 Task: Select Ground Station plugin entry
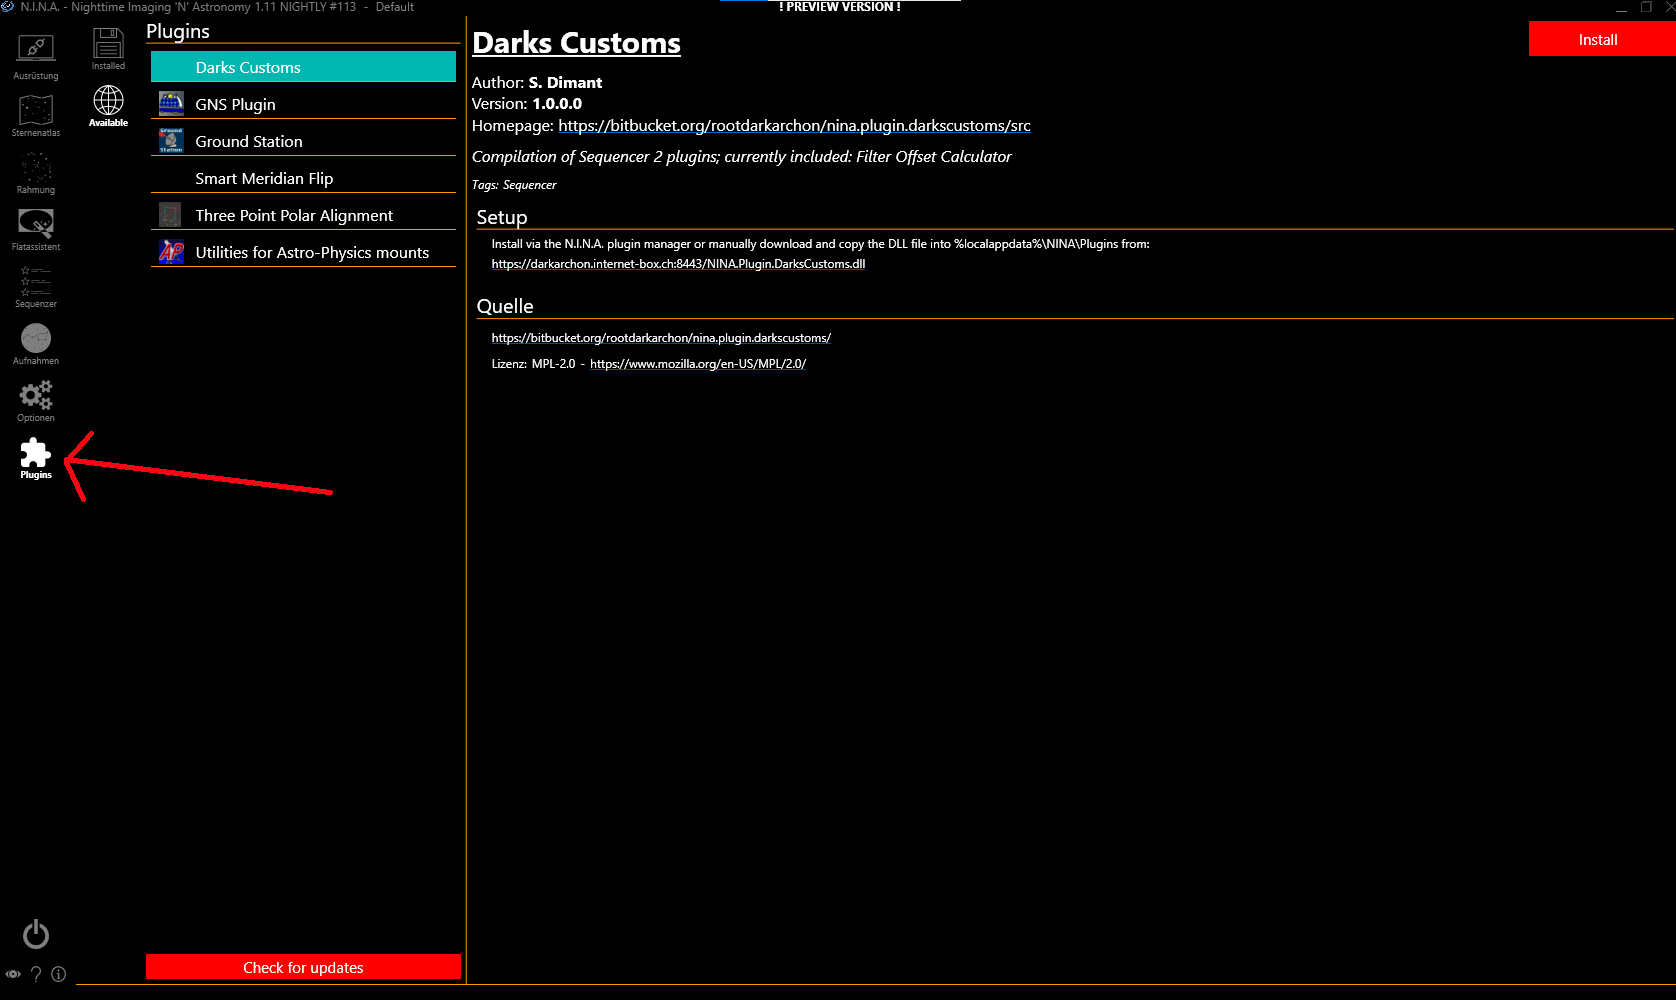pyautogui.click(x=303, y=141)
